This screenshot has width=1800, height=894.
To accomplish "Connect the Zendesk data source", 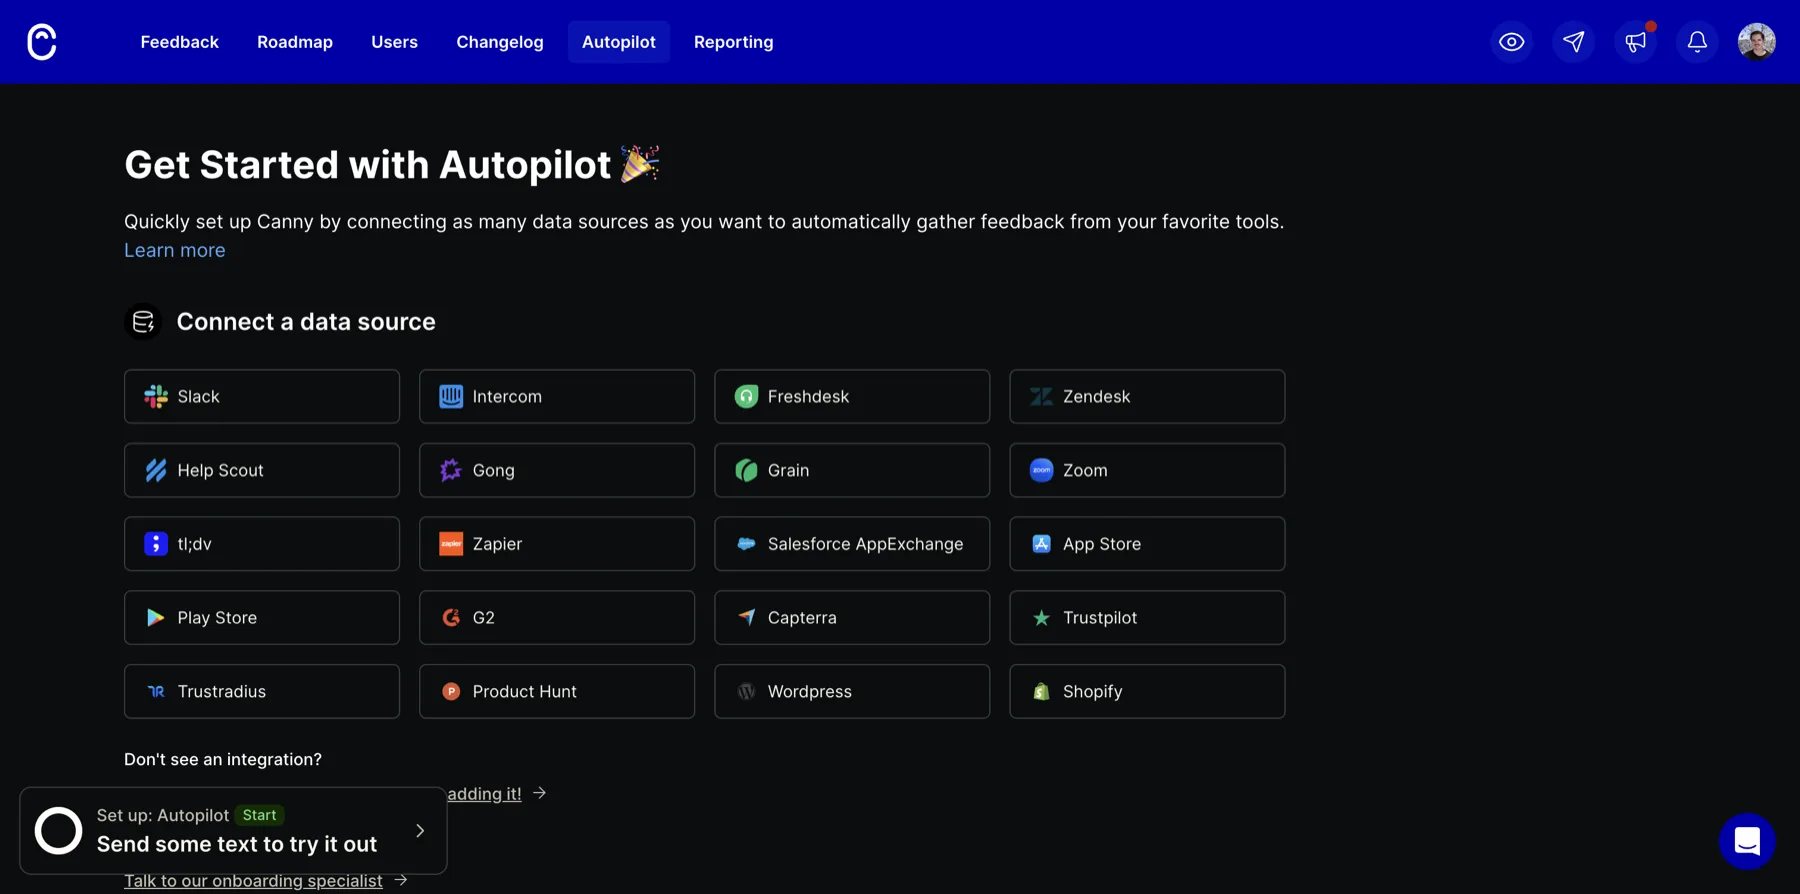I will (1147, 397).
